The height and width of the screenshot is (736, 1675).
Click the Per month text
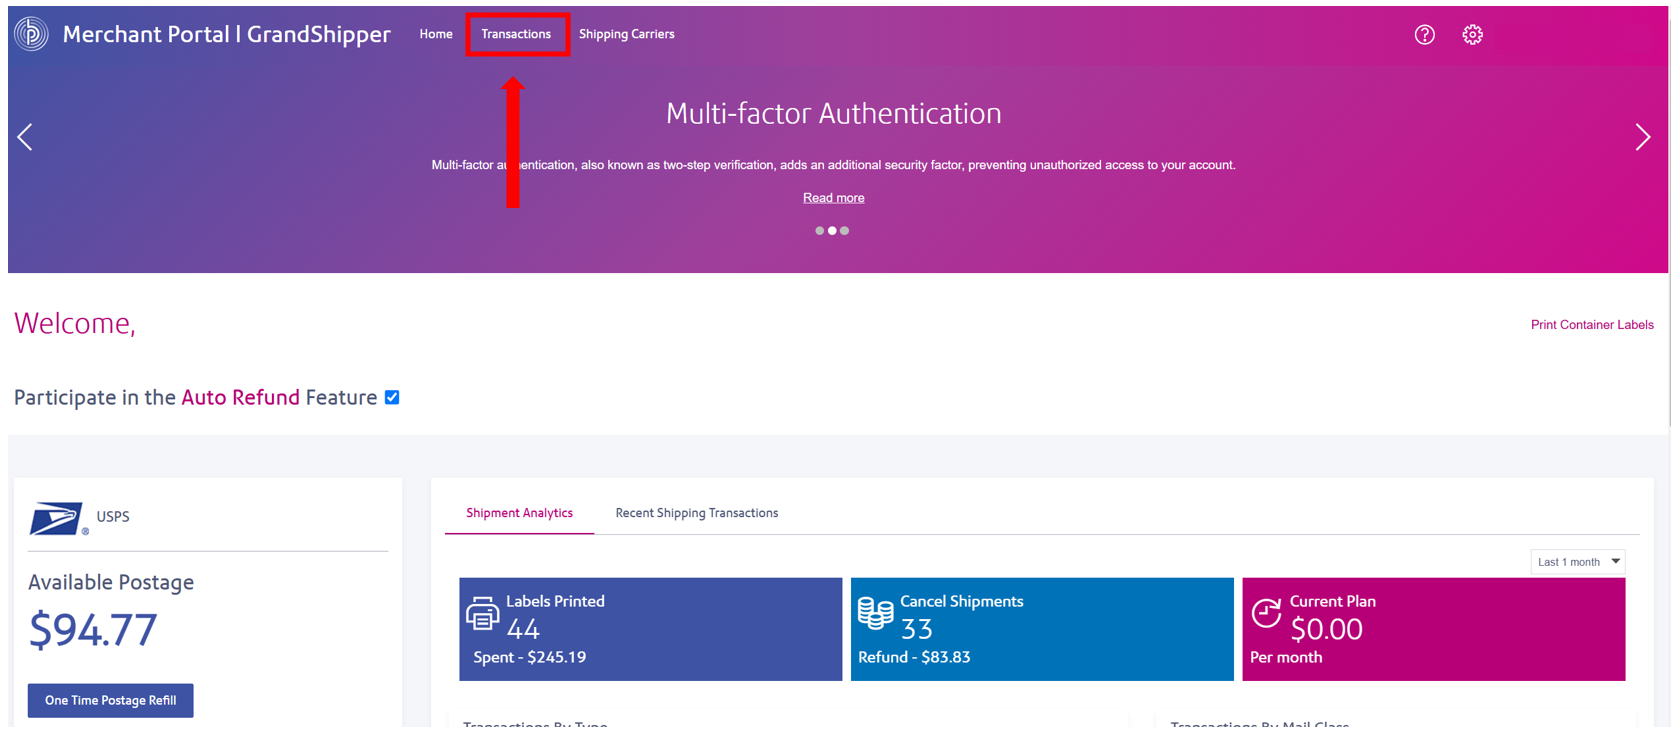1286,657
